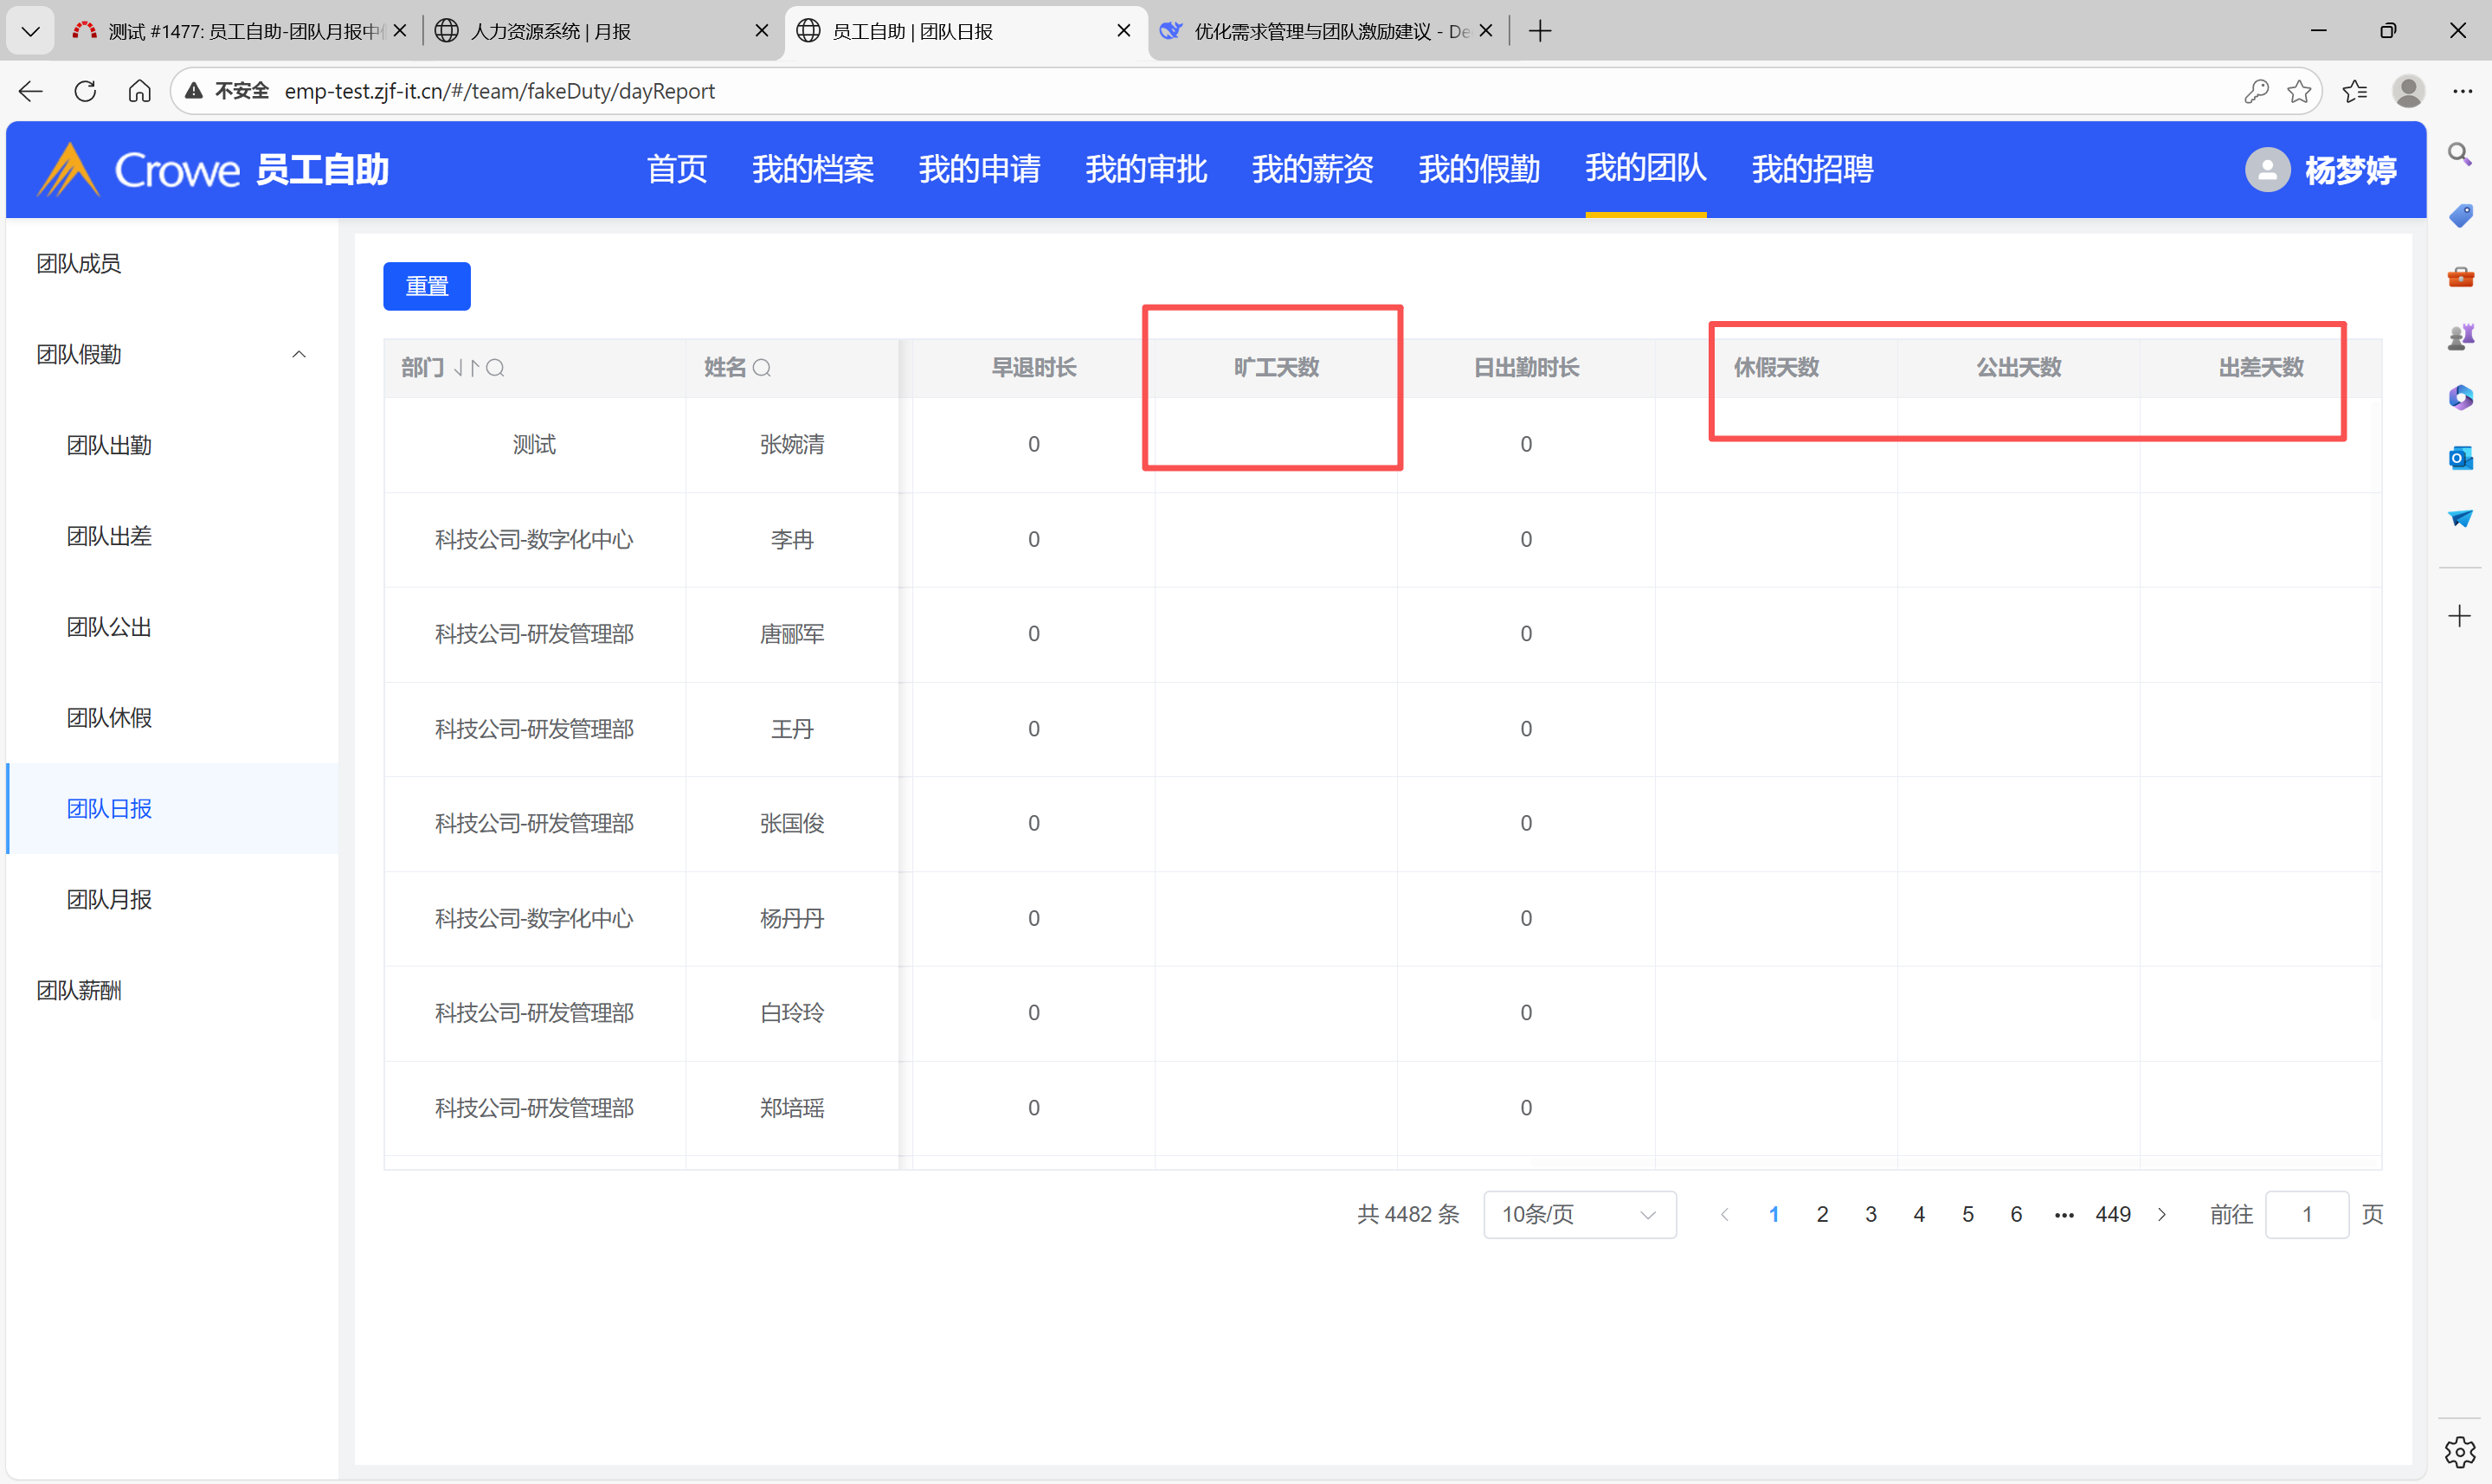Open the 10条/页 page size dropdown
The height and width of the screenshot is (1484, 2492).
pos(1579,1214)
